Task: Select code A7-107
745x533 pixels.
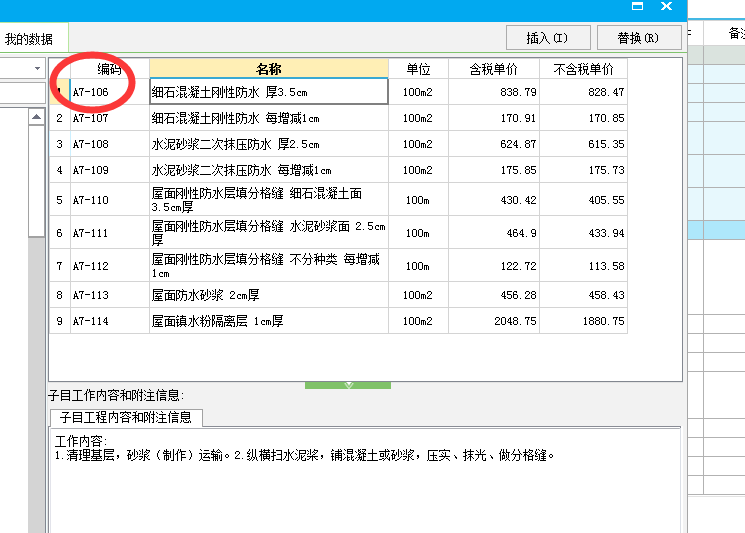Action: 110,118
